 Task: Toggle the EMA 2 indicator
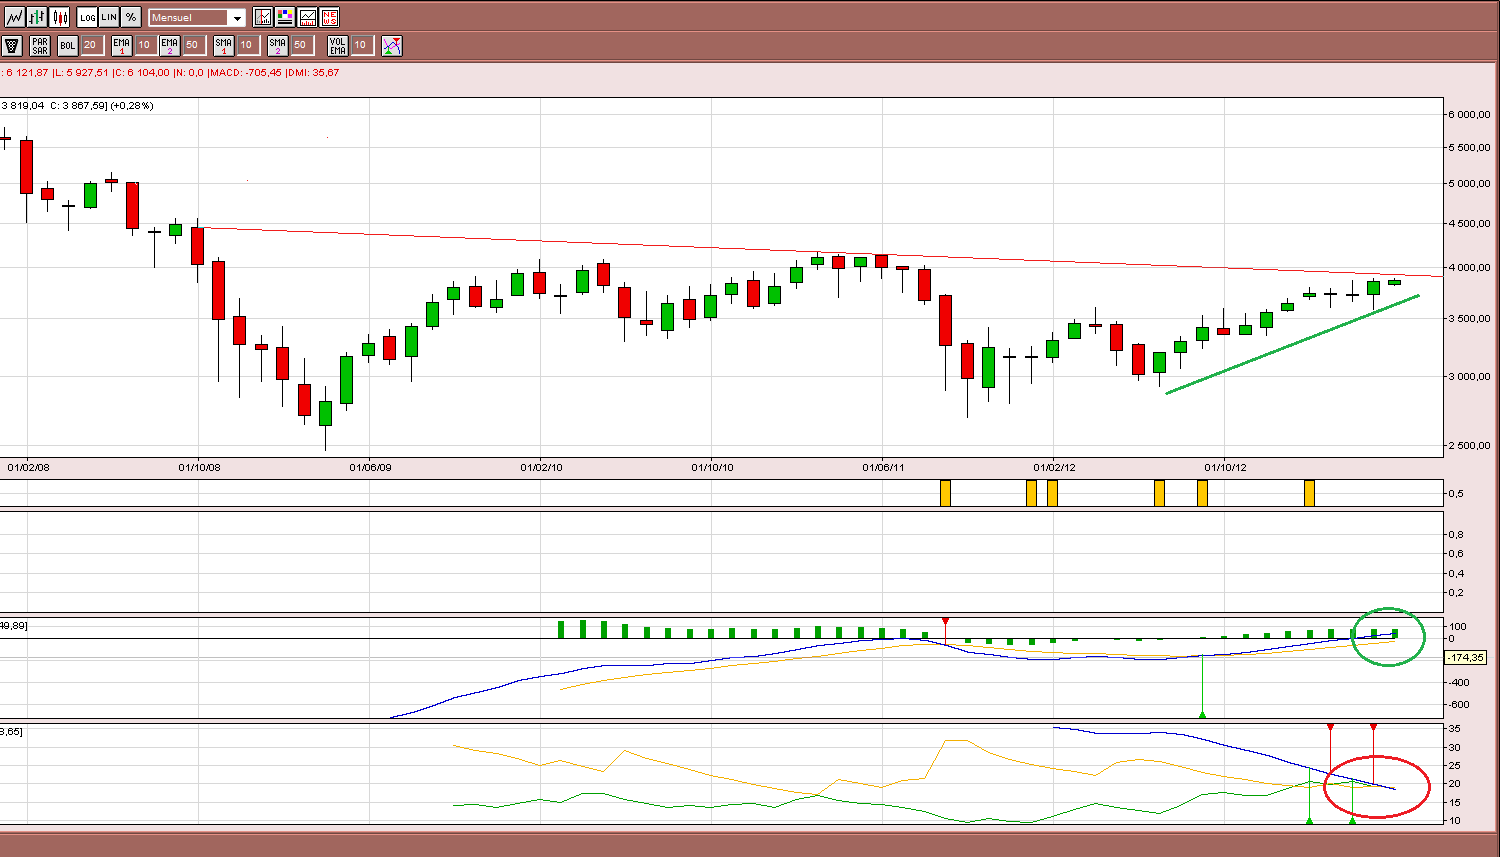click(170, 45)
